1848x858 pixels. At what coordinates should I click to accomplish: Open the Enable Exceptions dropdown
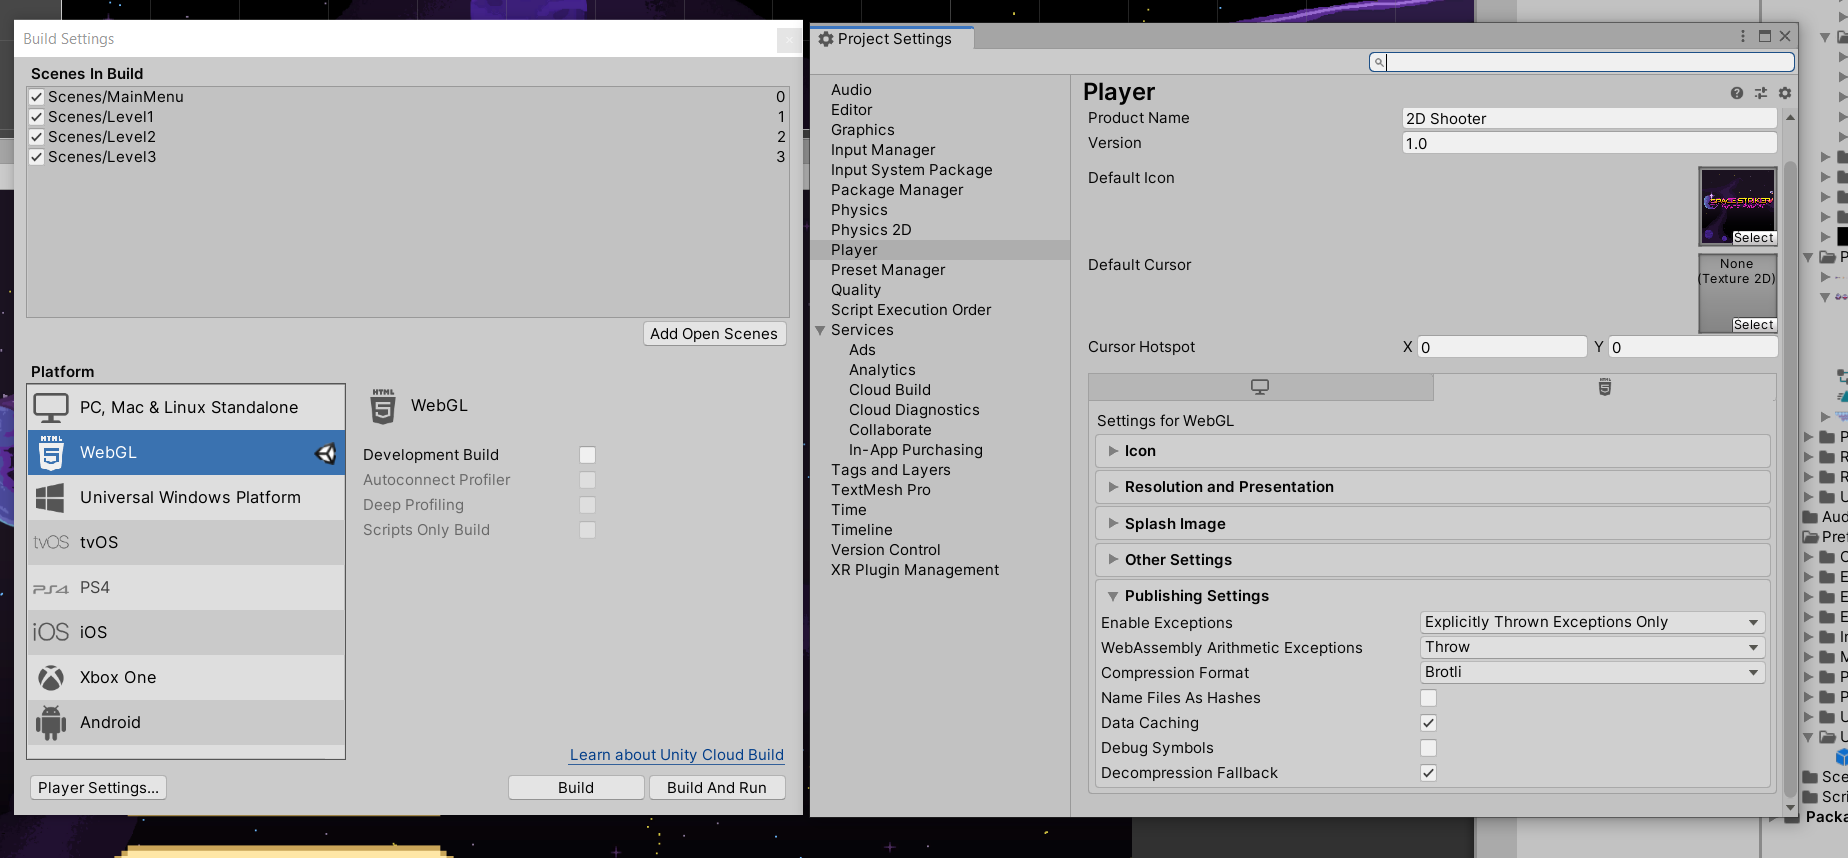pyautogui.click(x=1592, y=622)
